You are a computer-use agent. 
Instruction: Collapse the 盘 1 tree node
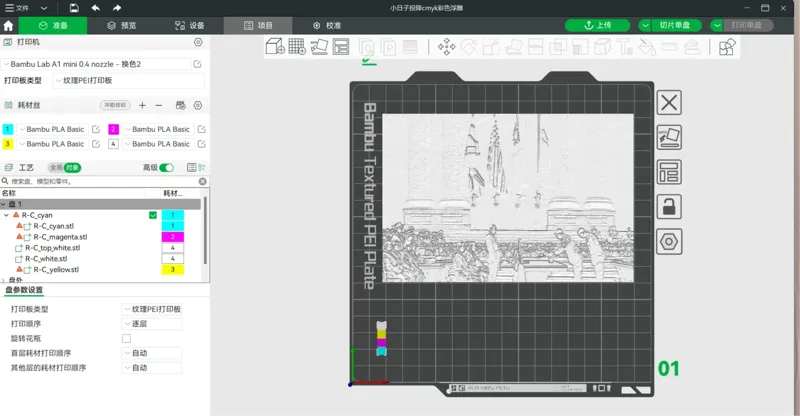pos(3,204)
